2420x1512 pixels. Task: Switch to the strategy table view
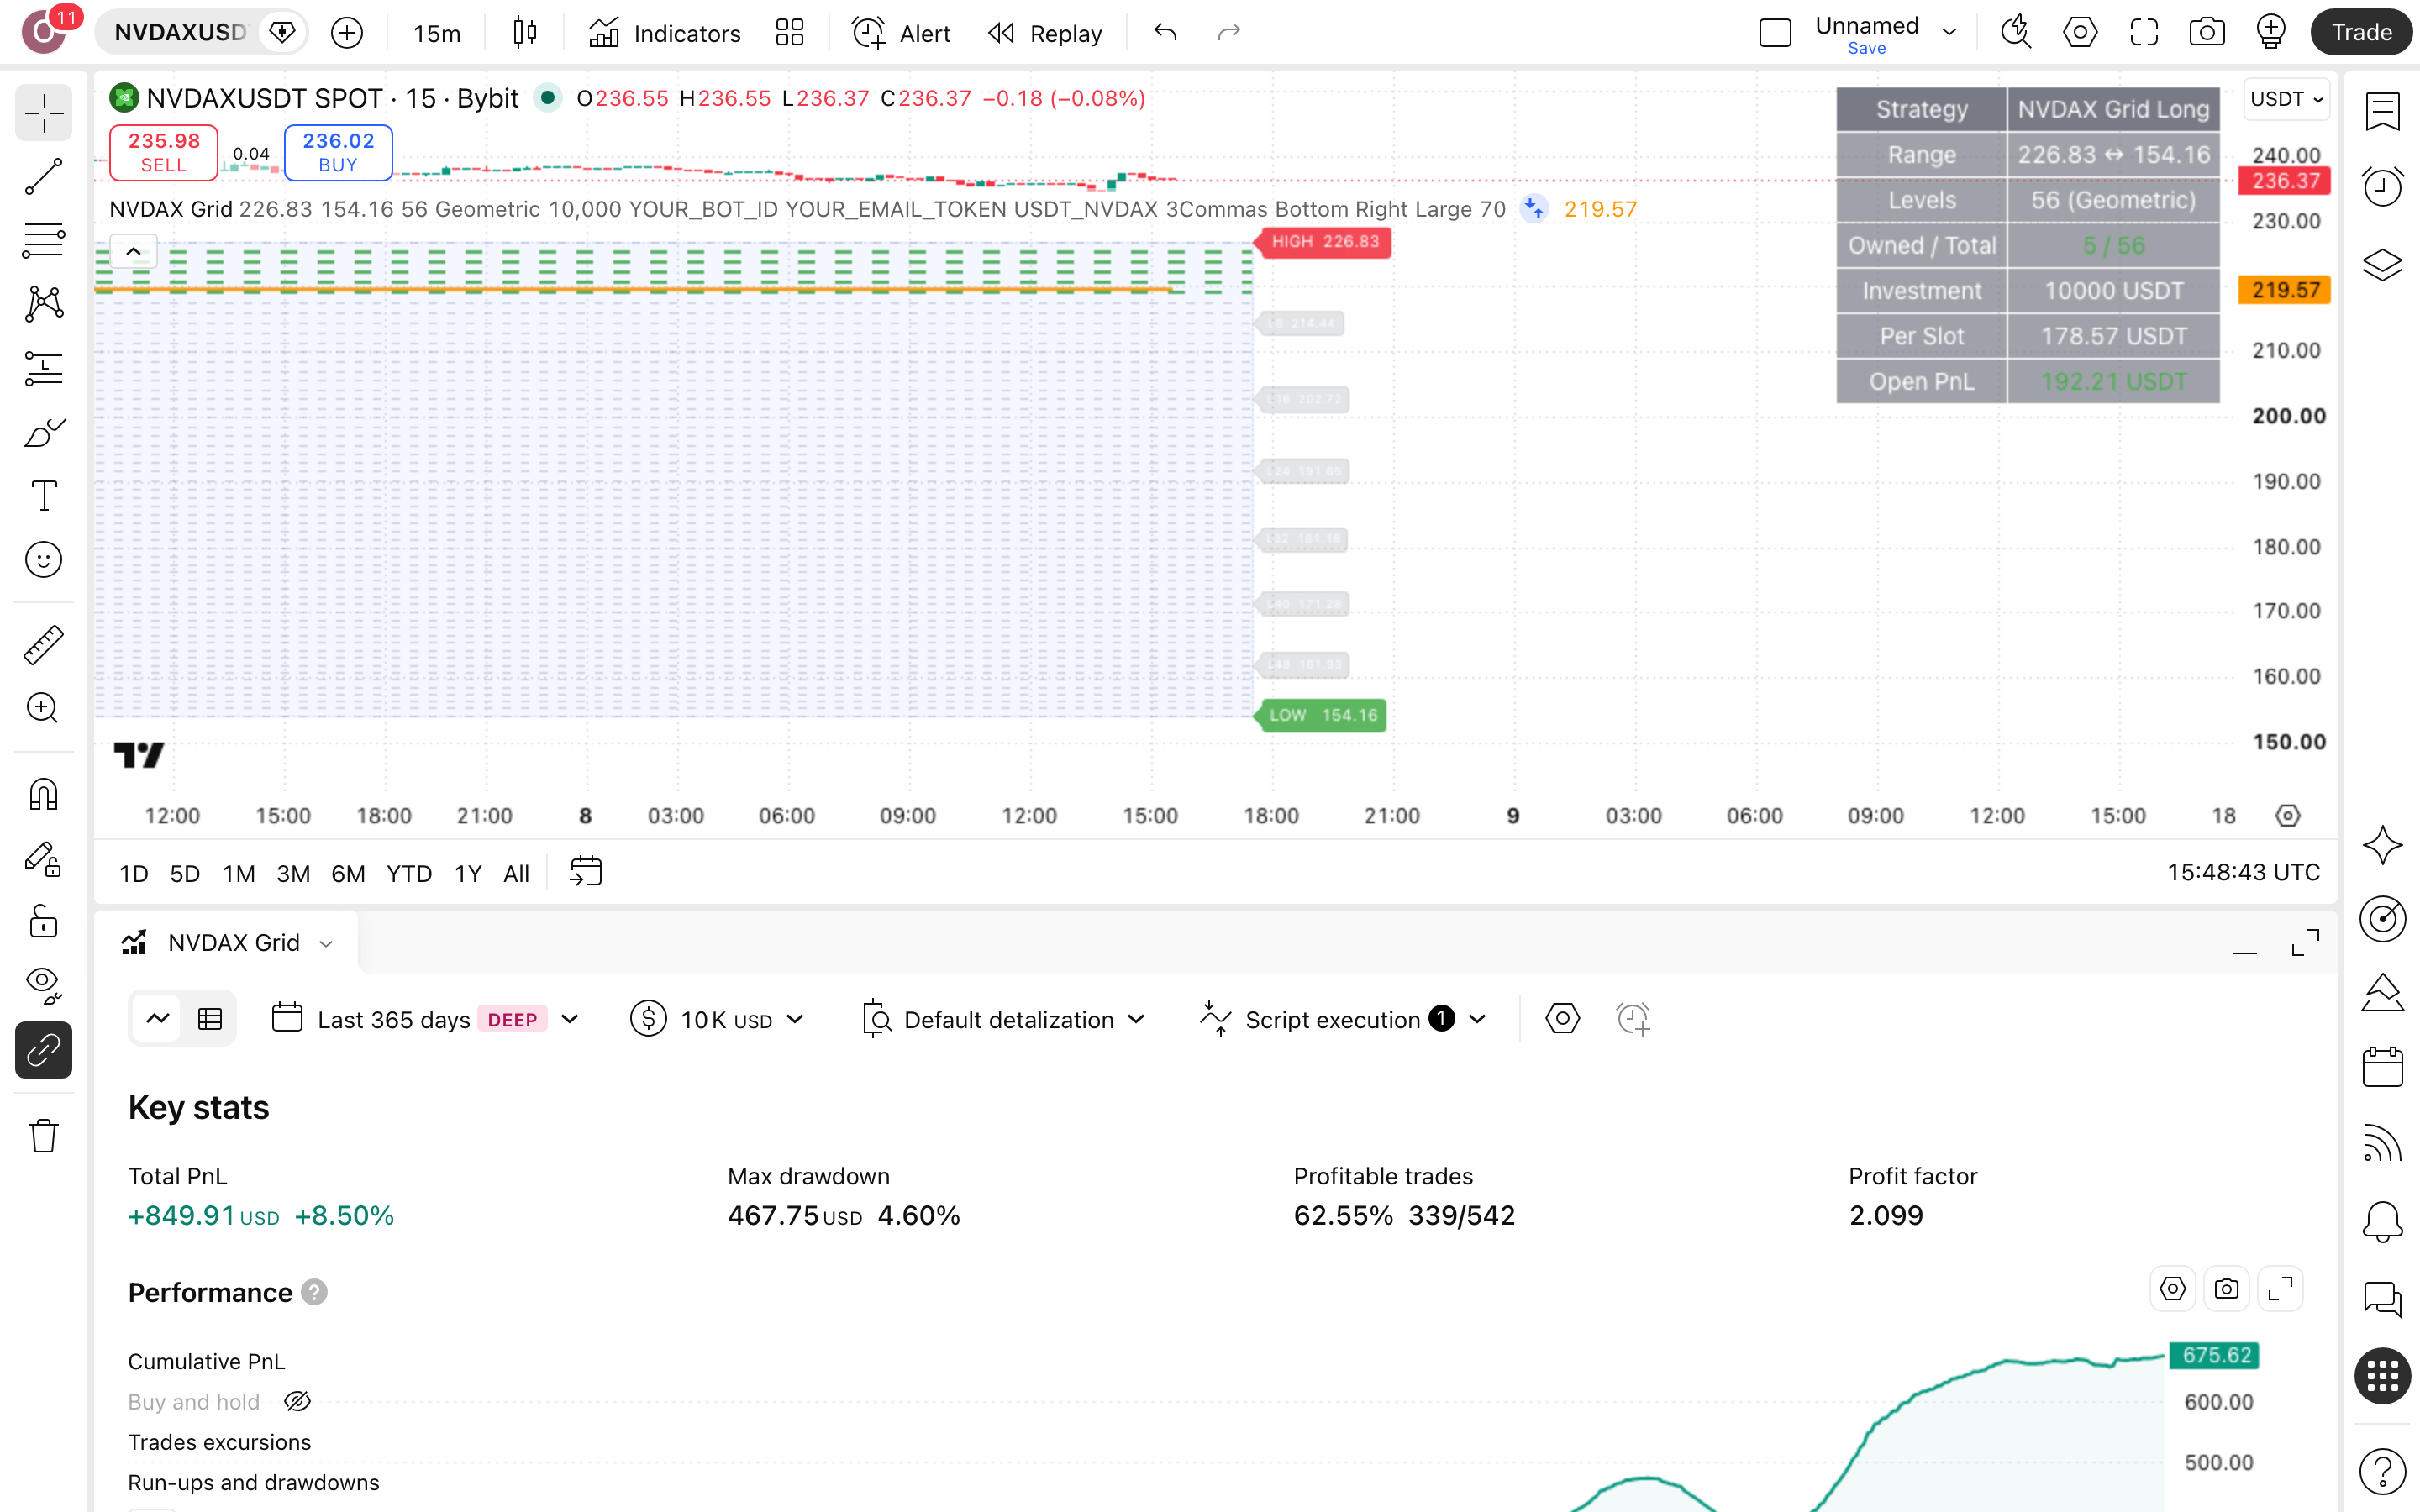210,1019
